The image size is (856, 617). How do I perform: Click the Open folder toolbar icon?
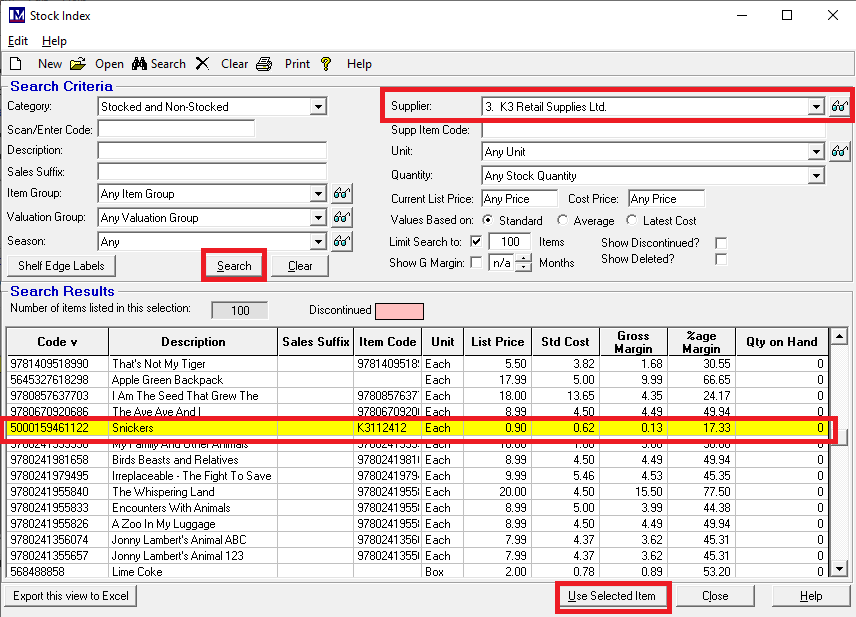click(78, 64)
